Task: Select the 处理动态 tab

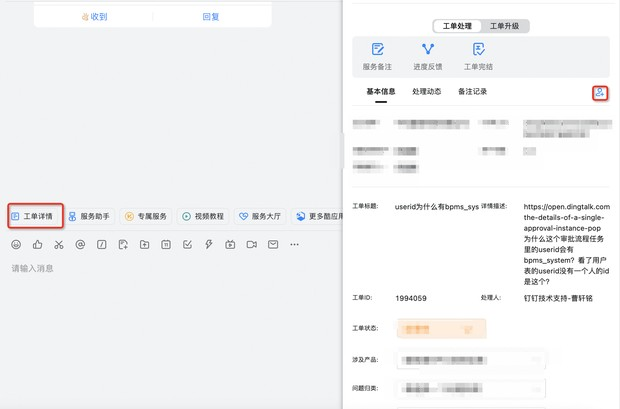Action: click(x=427, y=92)
